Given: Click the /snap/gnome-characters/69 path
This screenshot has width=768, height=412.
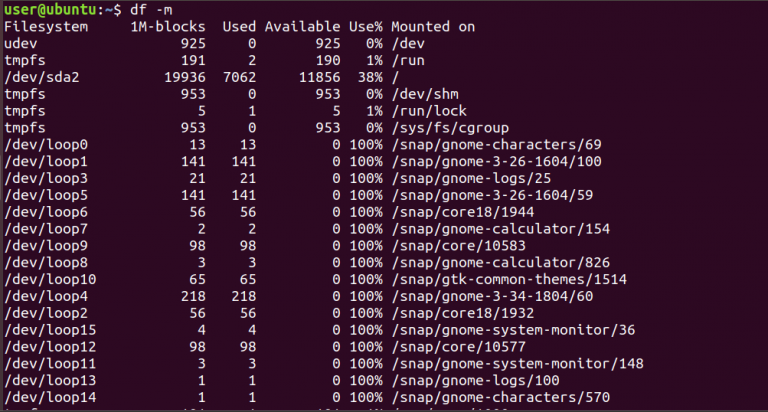Looking at the screenshot, I should 496,145.
